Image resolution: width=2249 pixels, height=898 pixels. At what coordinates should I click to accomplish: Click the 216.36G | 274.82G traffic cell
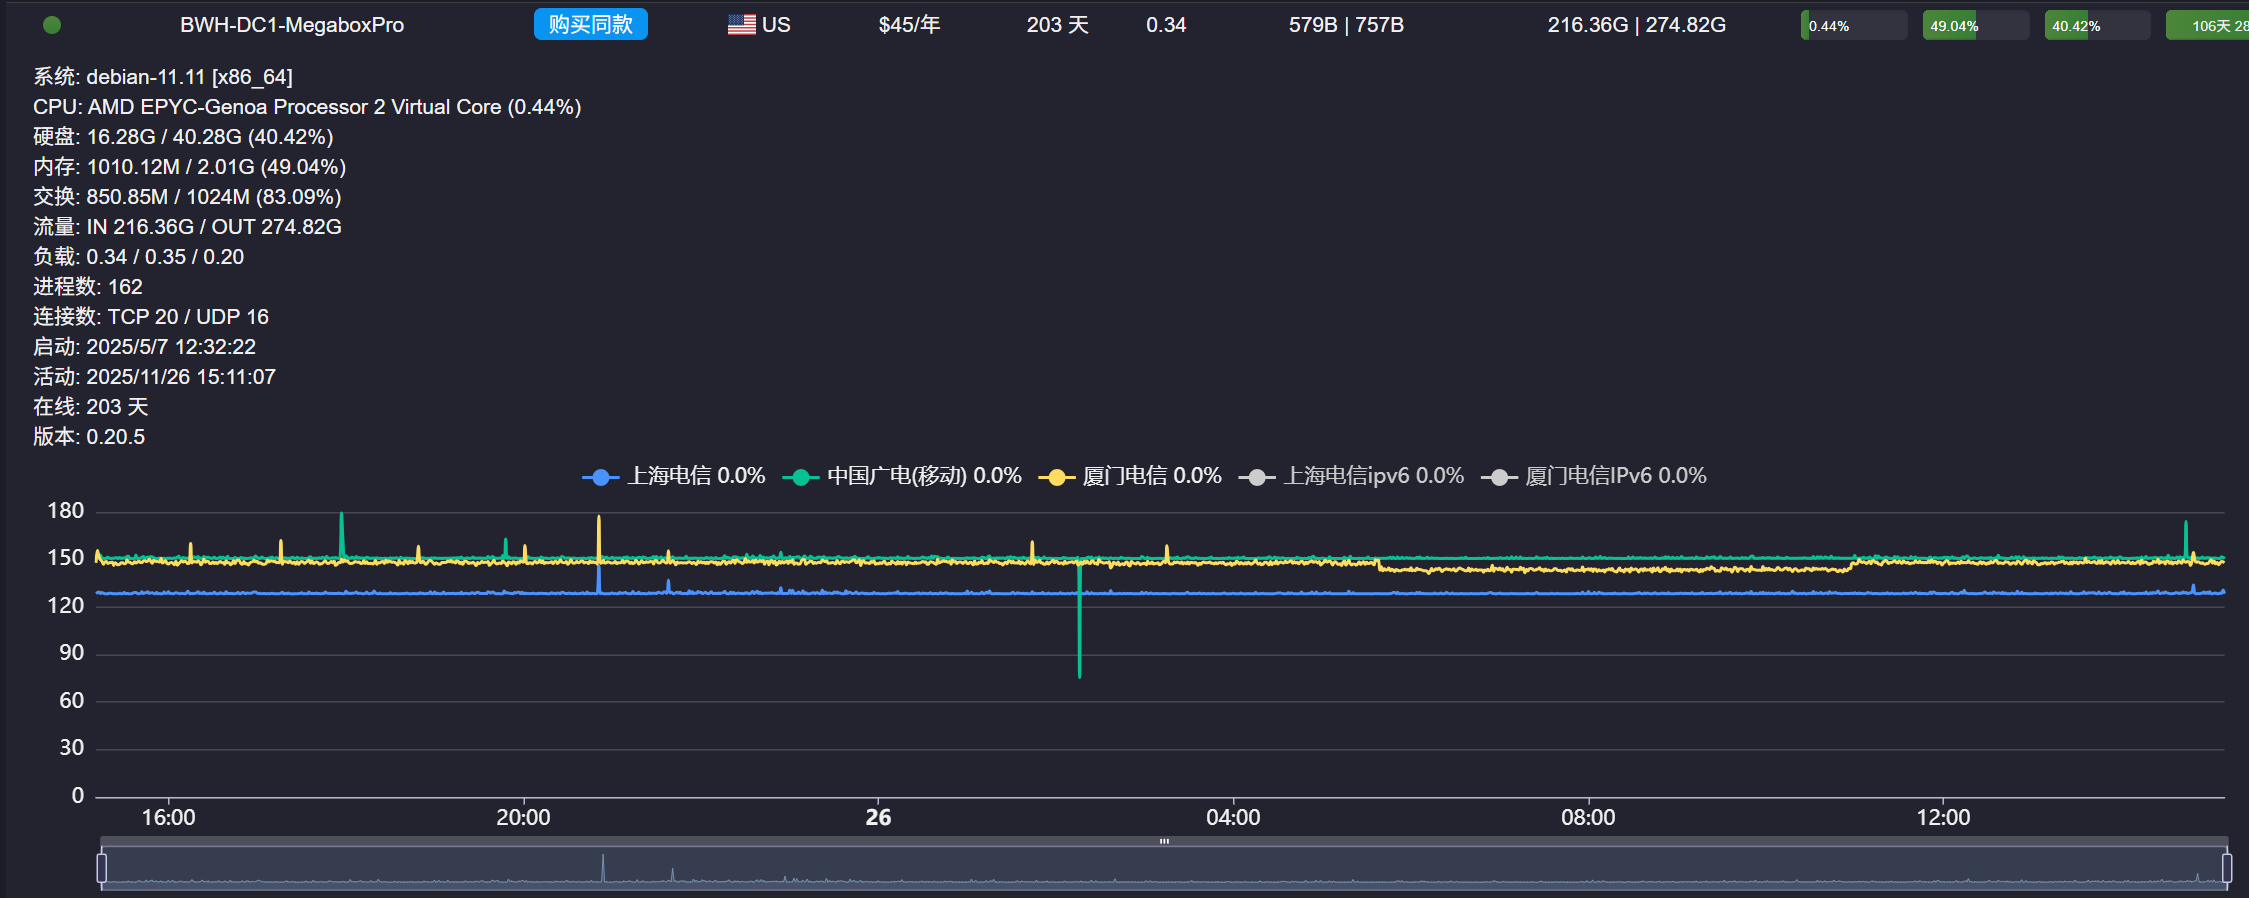click(1636, 25)
